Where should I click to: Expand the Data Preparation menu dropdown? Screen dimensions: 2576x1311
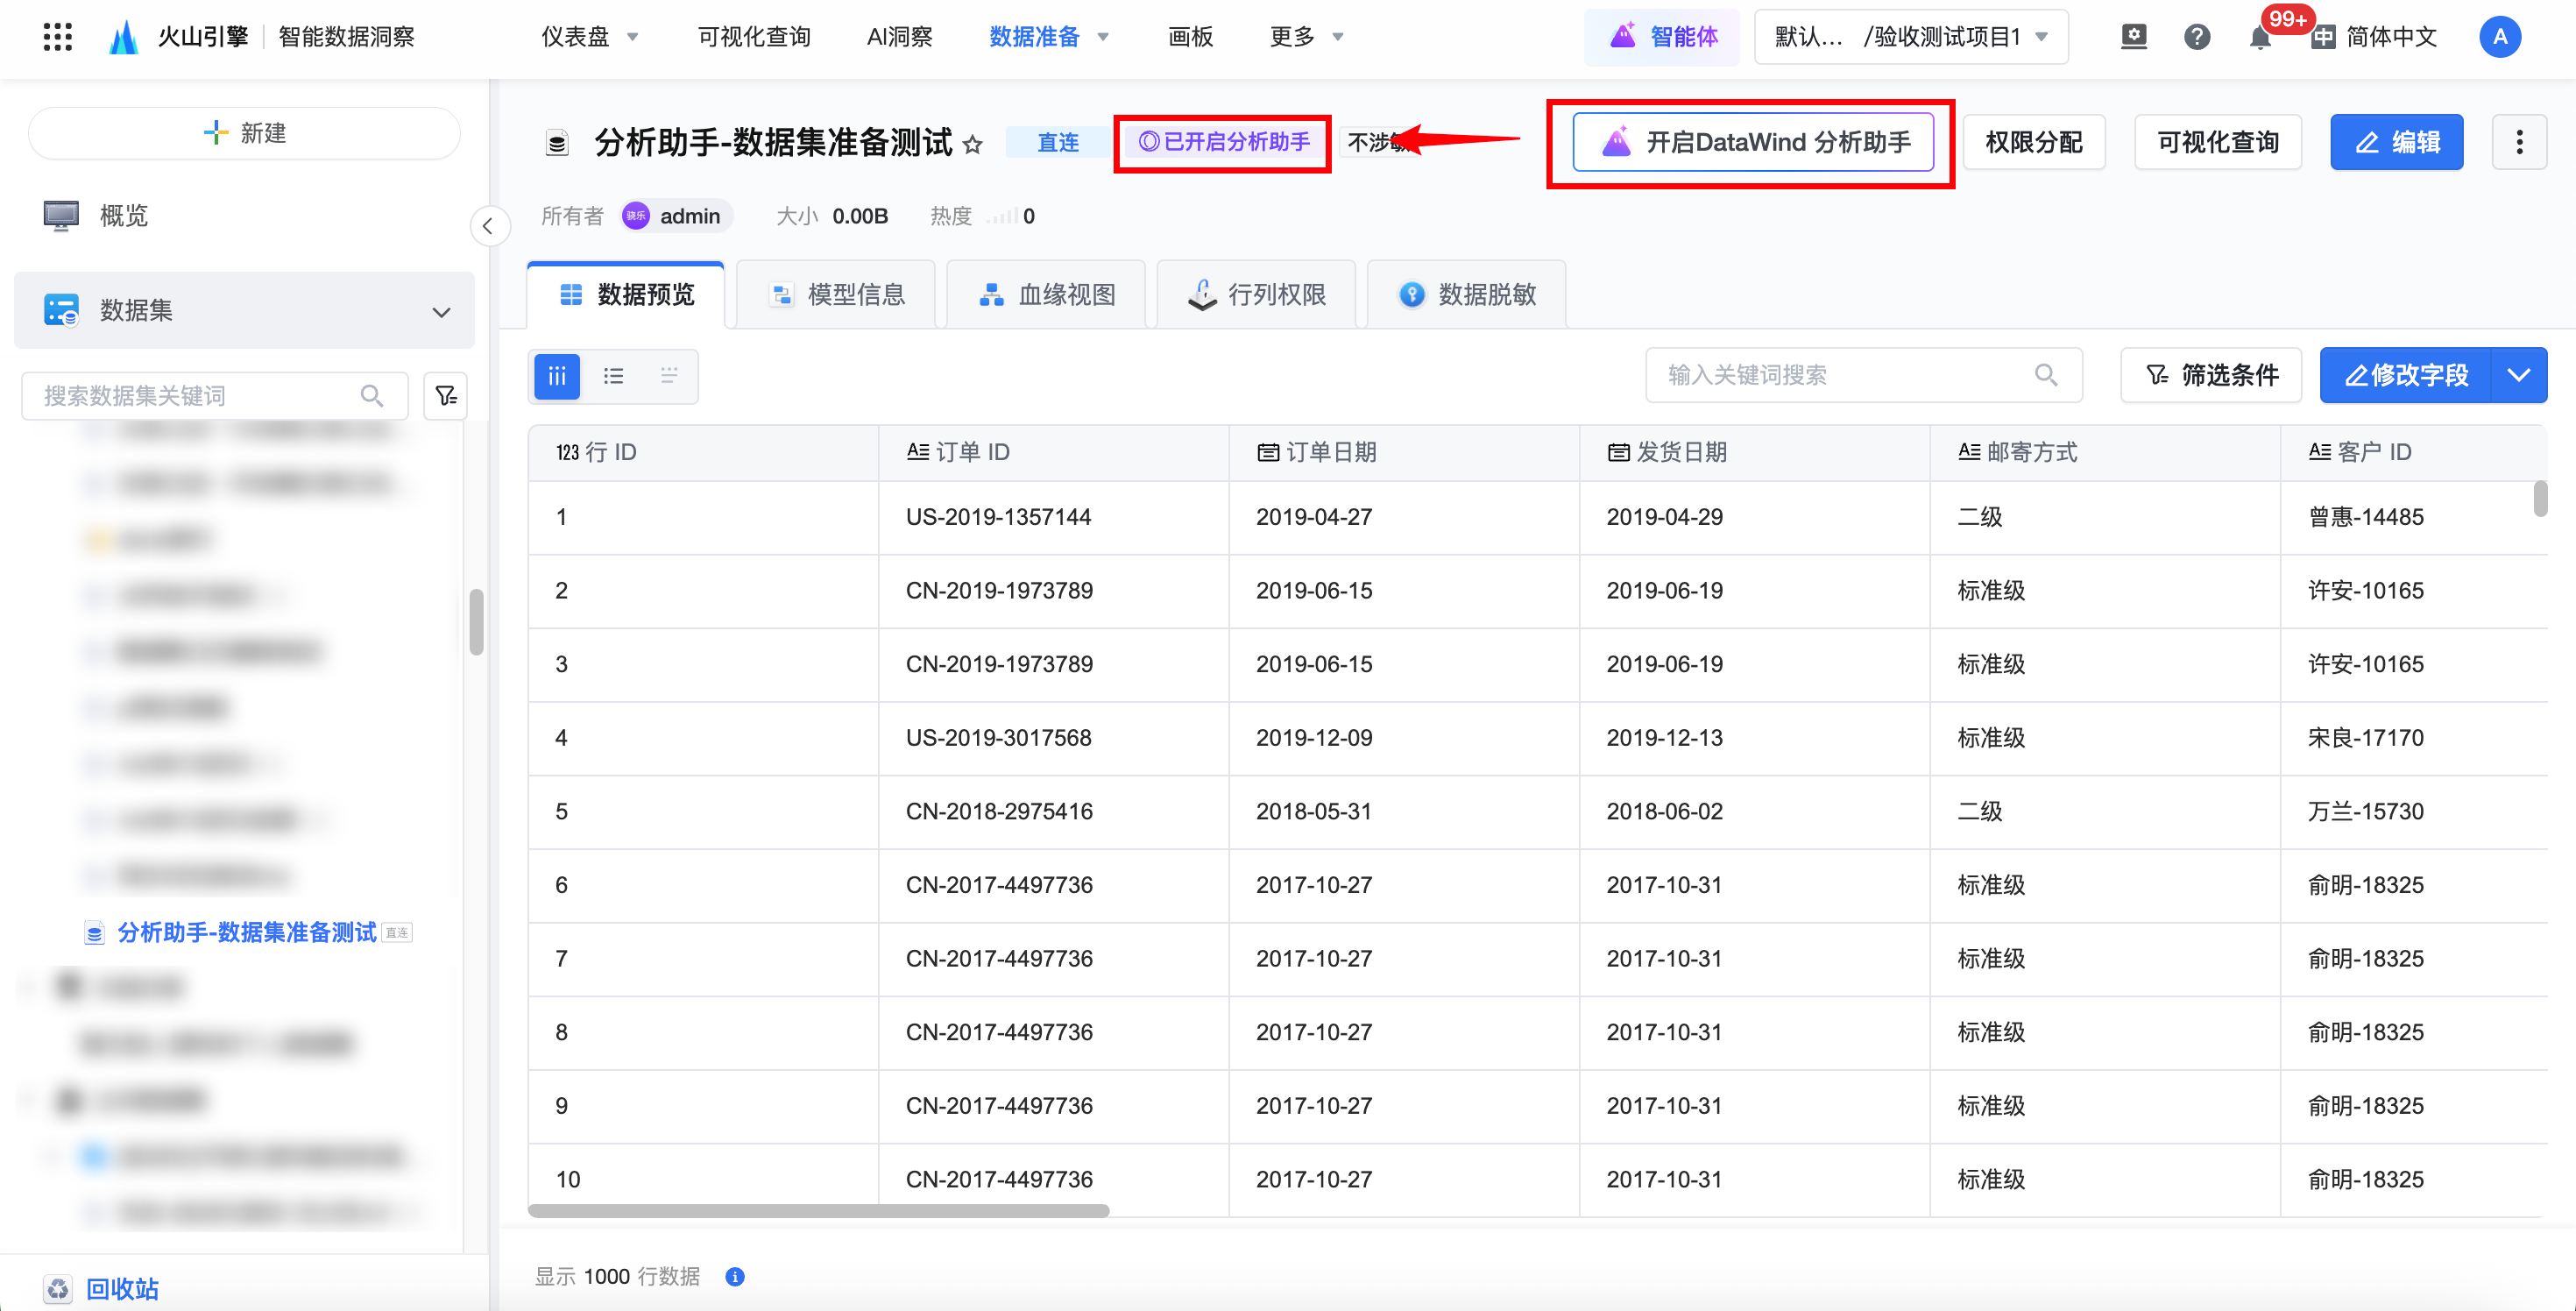(x=1103, y=37)
